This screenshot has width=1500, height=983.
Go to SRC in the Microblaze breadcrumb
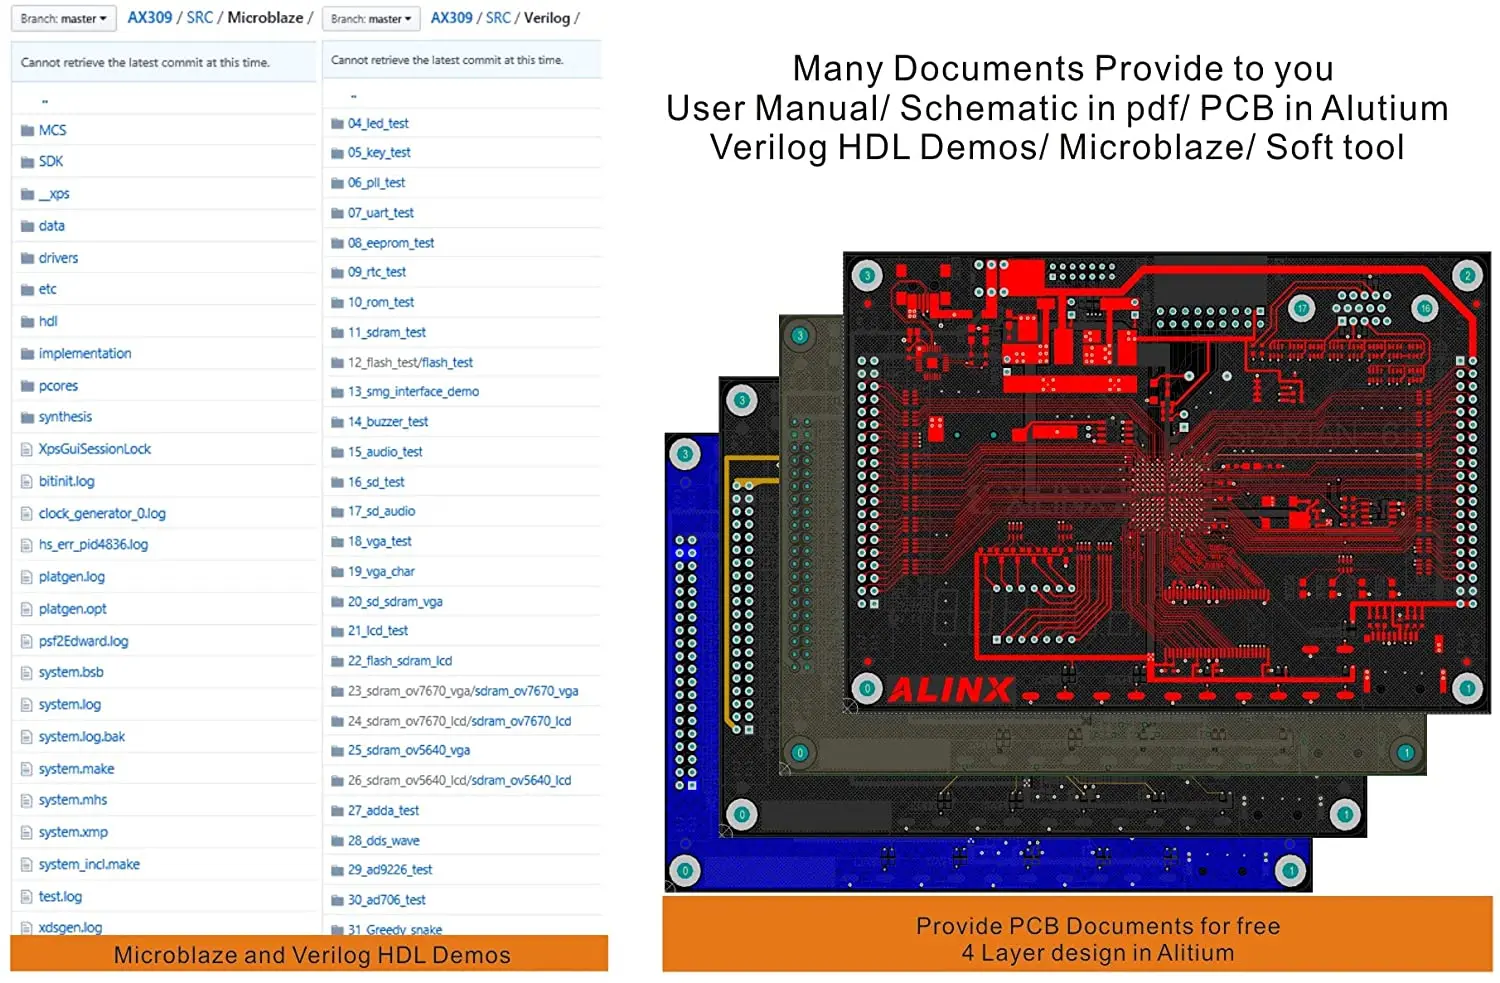click(200, 18)
